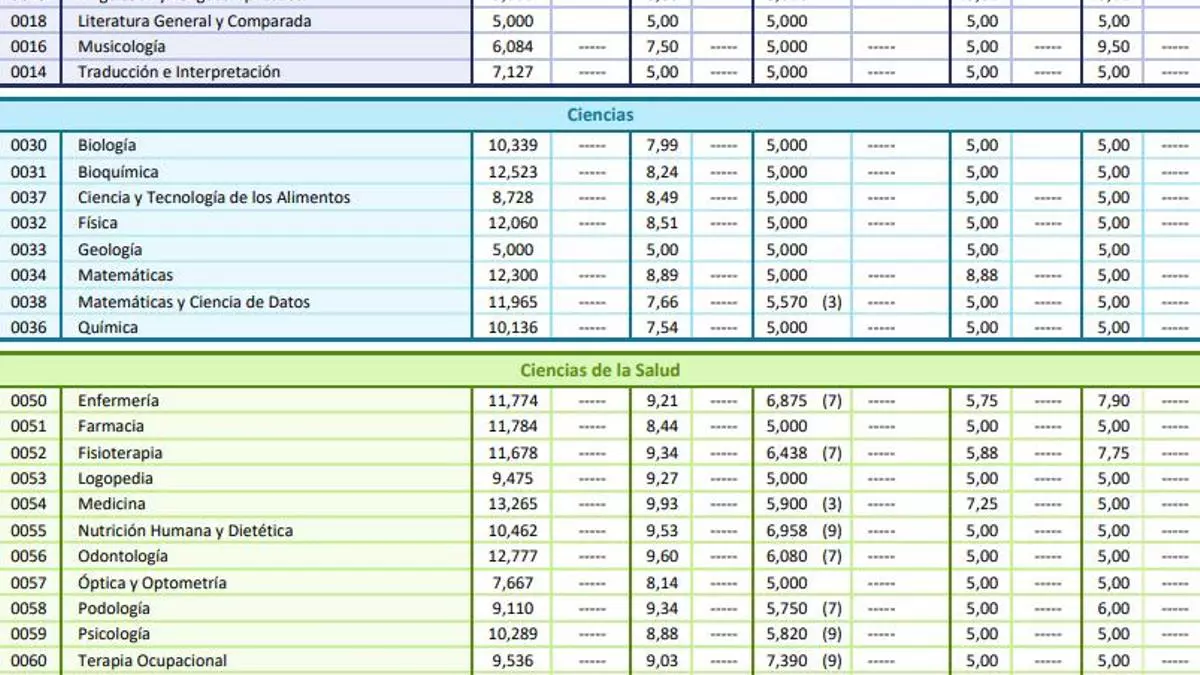This screenshot has height=675, width=1200.
Task: Select the 'Odontología' degree name
Action: pyautogui.click(x=123, y=556)
